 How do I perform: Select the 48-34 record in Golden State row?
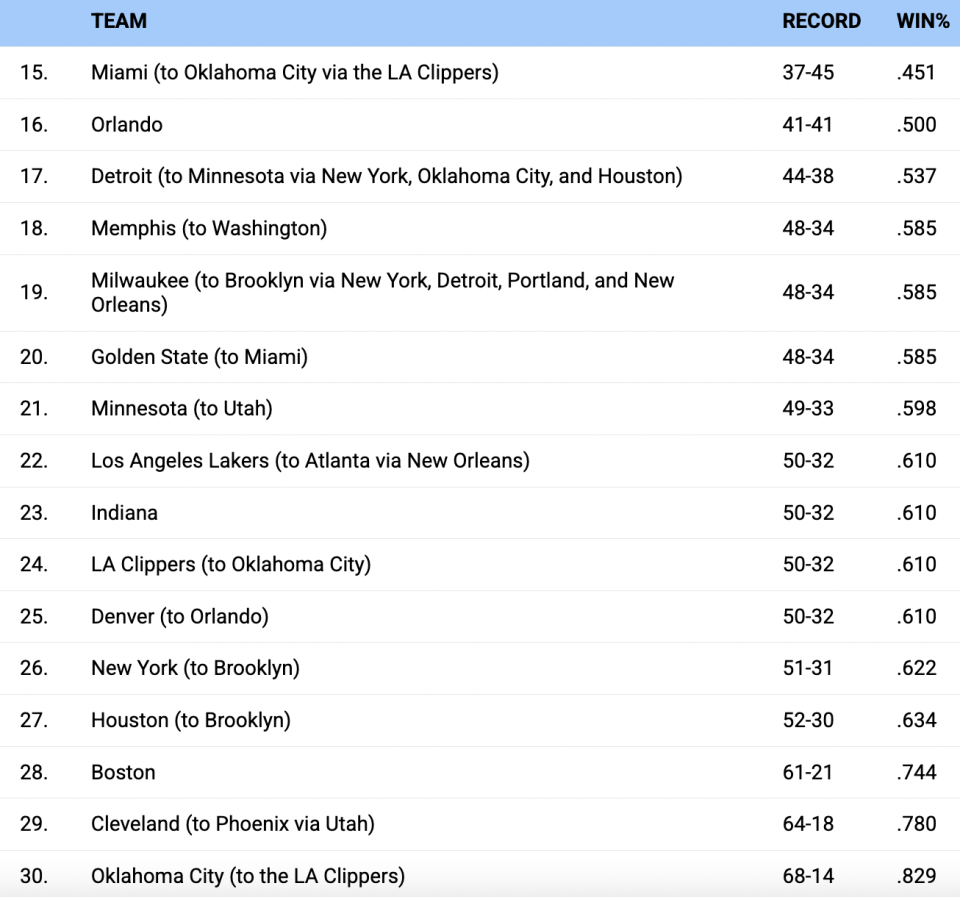coord(808,357)
